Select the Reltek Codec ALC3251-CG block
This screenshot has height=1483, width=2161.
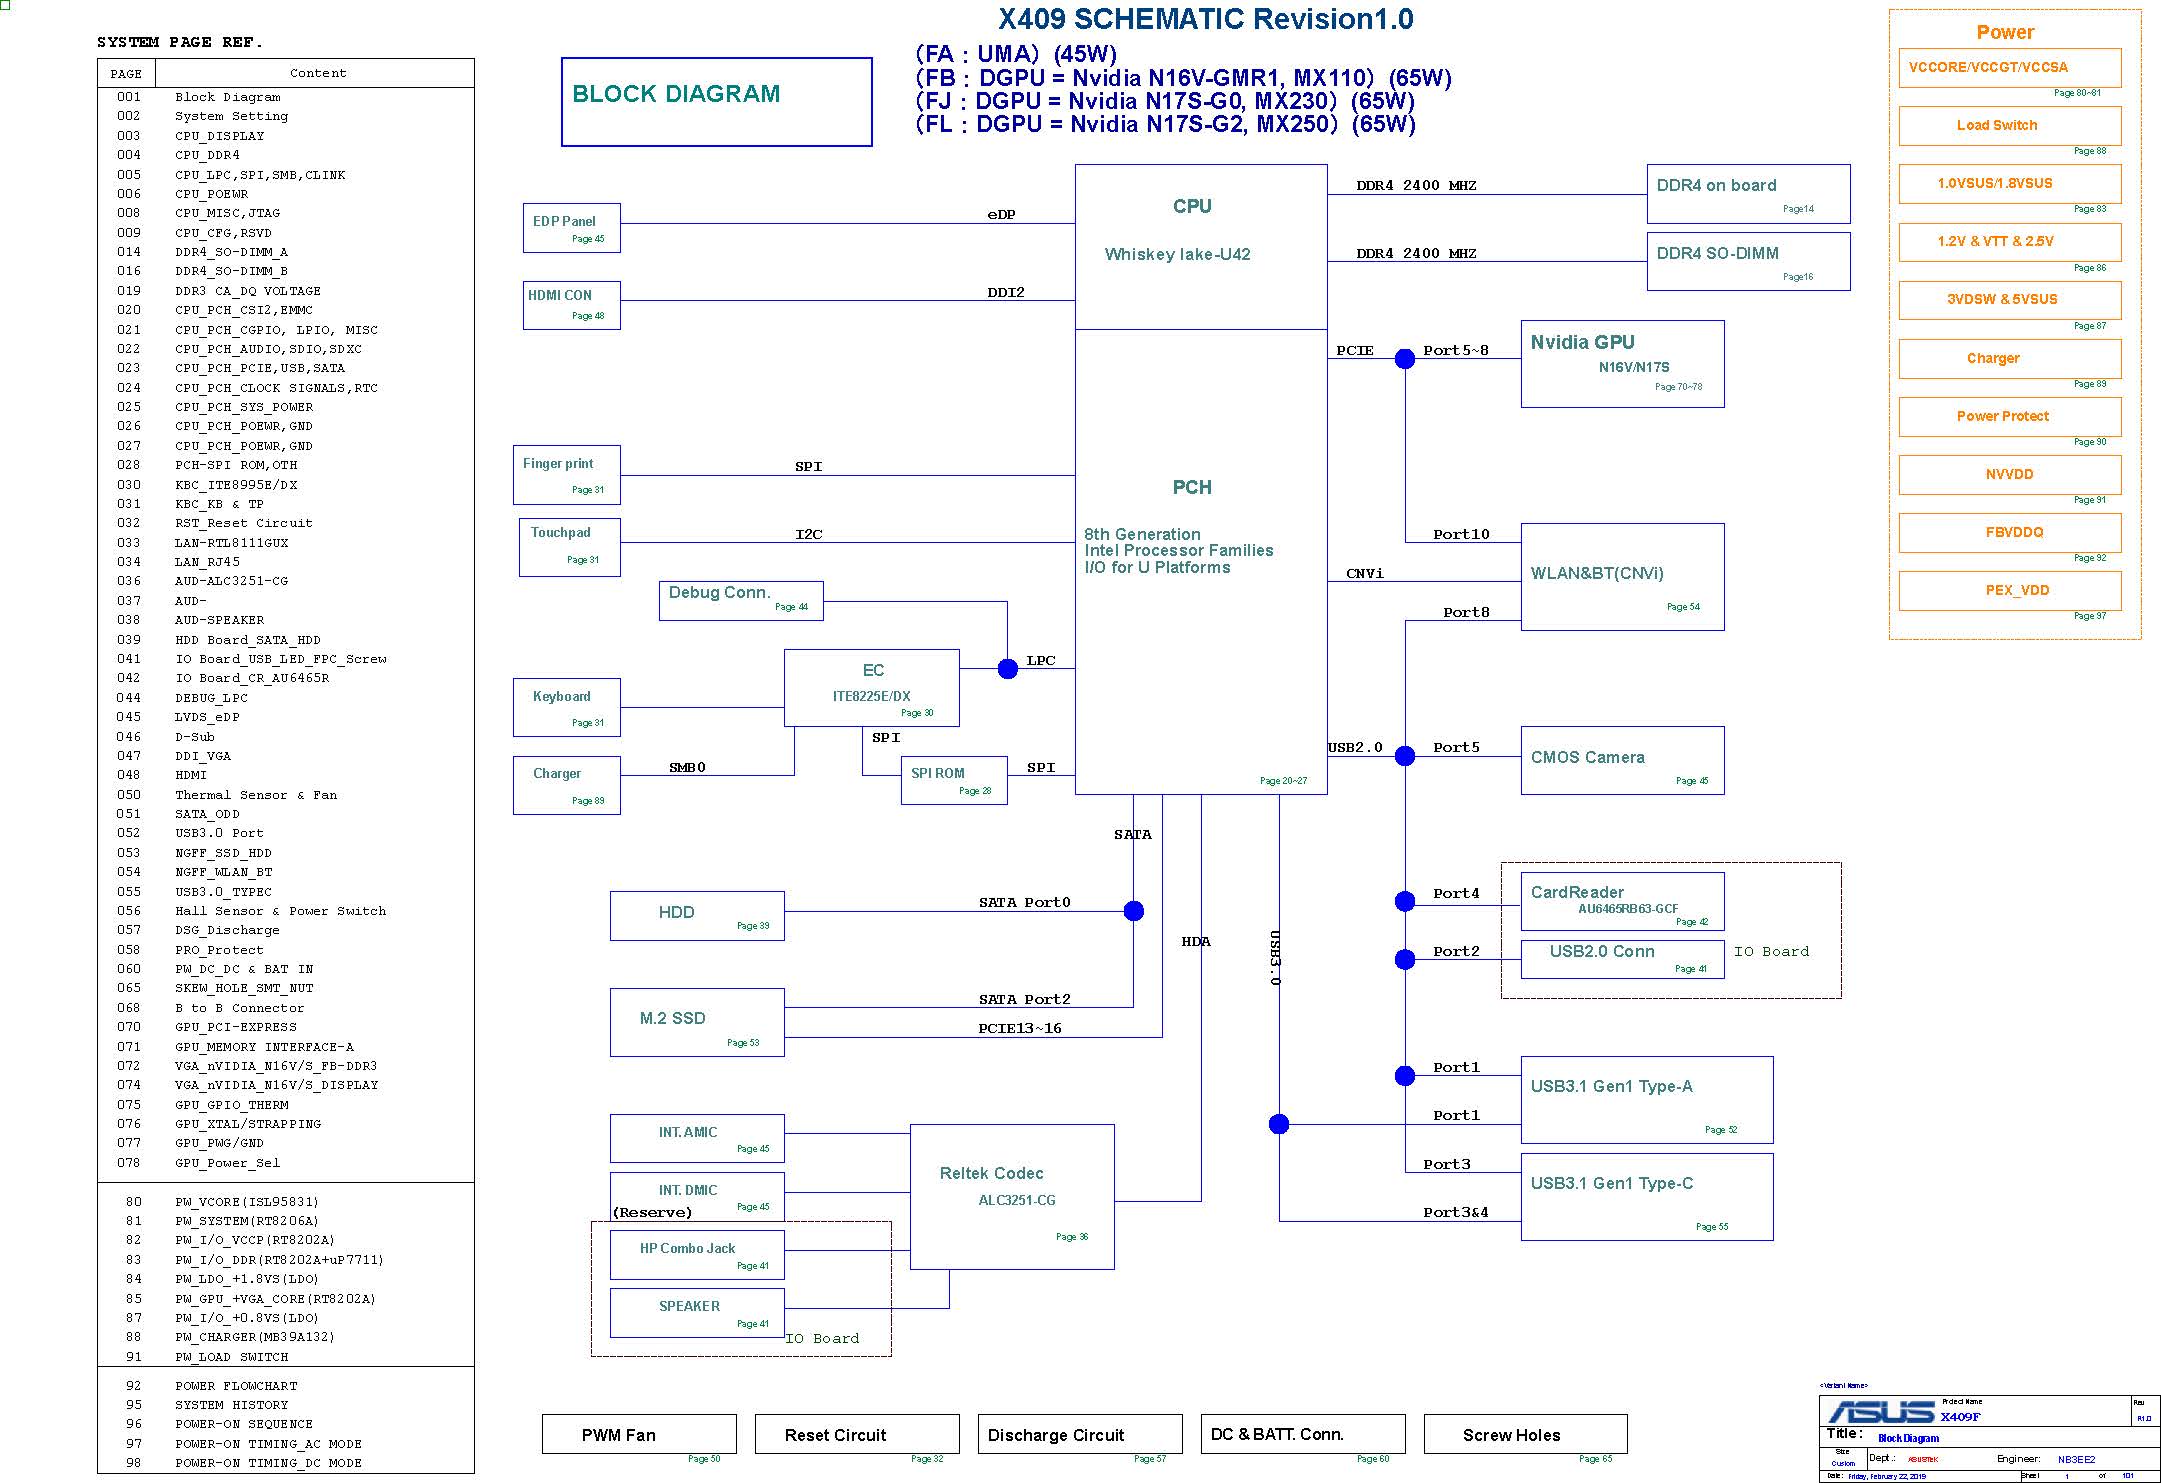point(1012,1196)
